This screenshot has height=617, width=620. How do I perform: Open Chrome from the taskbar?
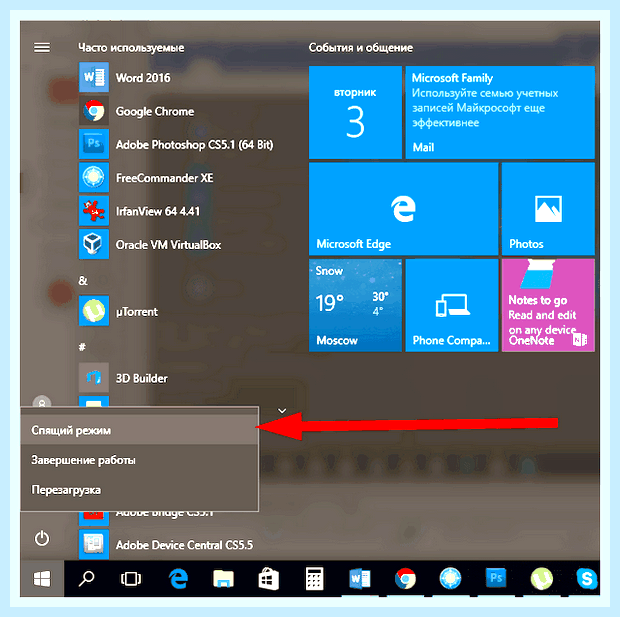tap(405, 579)
